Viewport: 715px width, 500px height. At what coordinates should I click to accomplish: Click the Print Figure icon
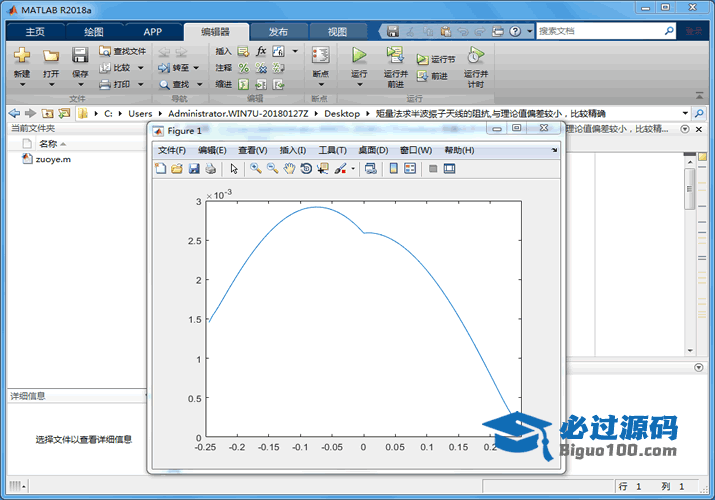tap(211, 169)
